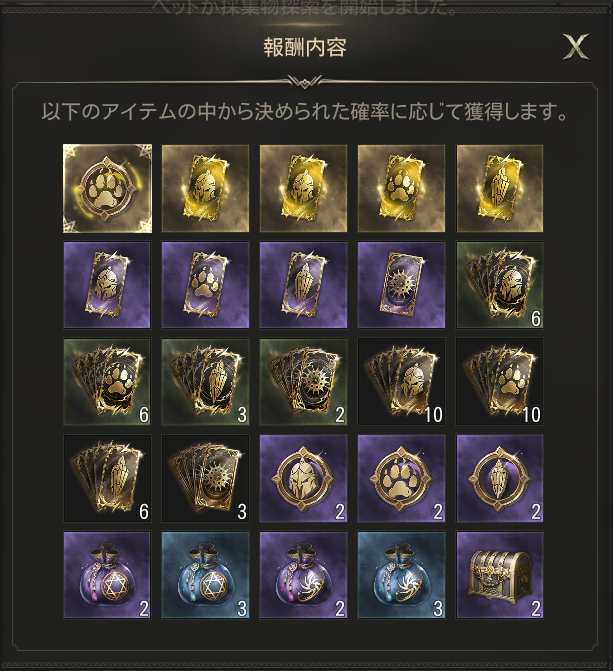
Task: Click the purple shield medallion with 2
Action: [x=500, y=478]
